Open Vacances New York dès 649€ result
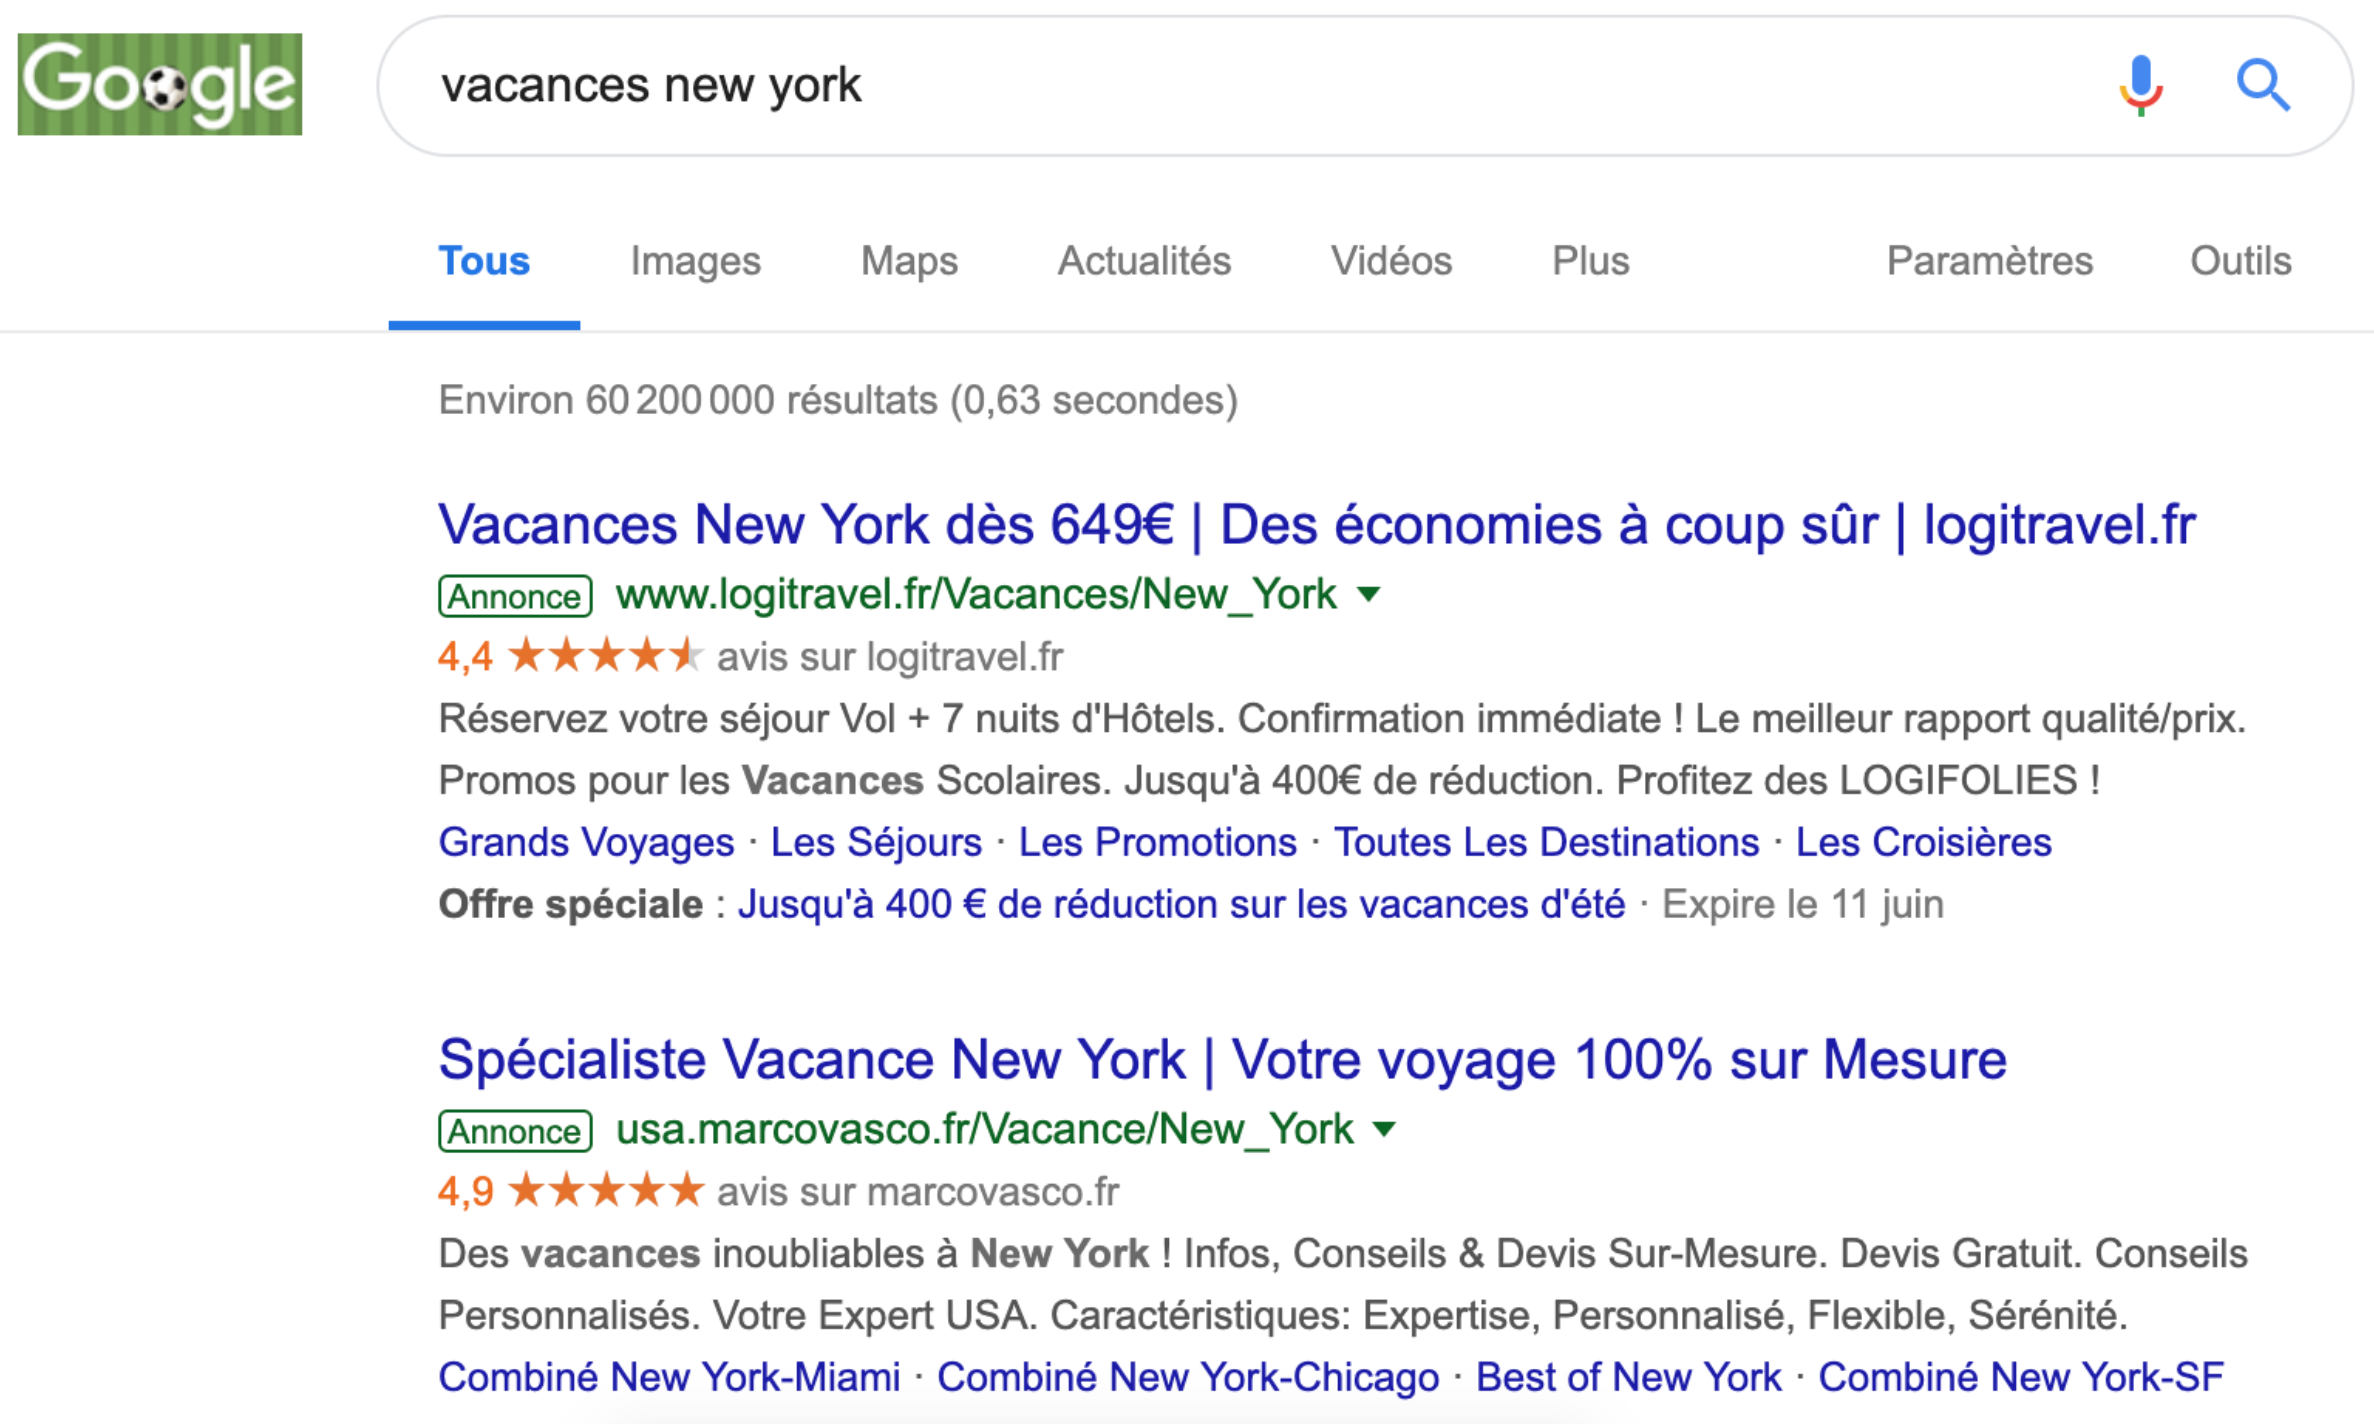Image resolution: width=2374 pixels, height=1424 pixels. point(1317,525)
